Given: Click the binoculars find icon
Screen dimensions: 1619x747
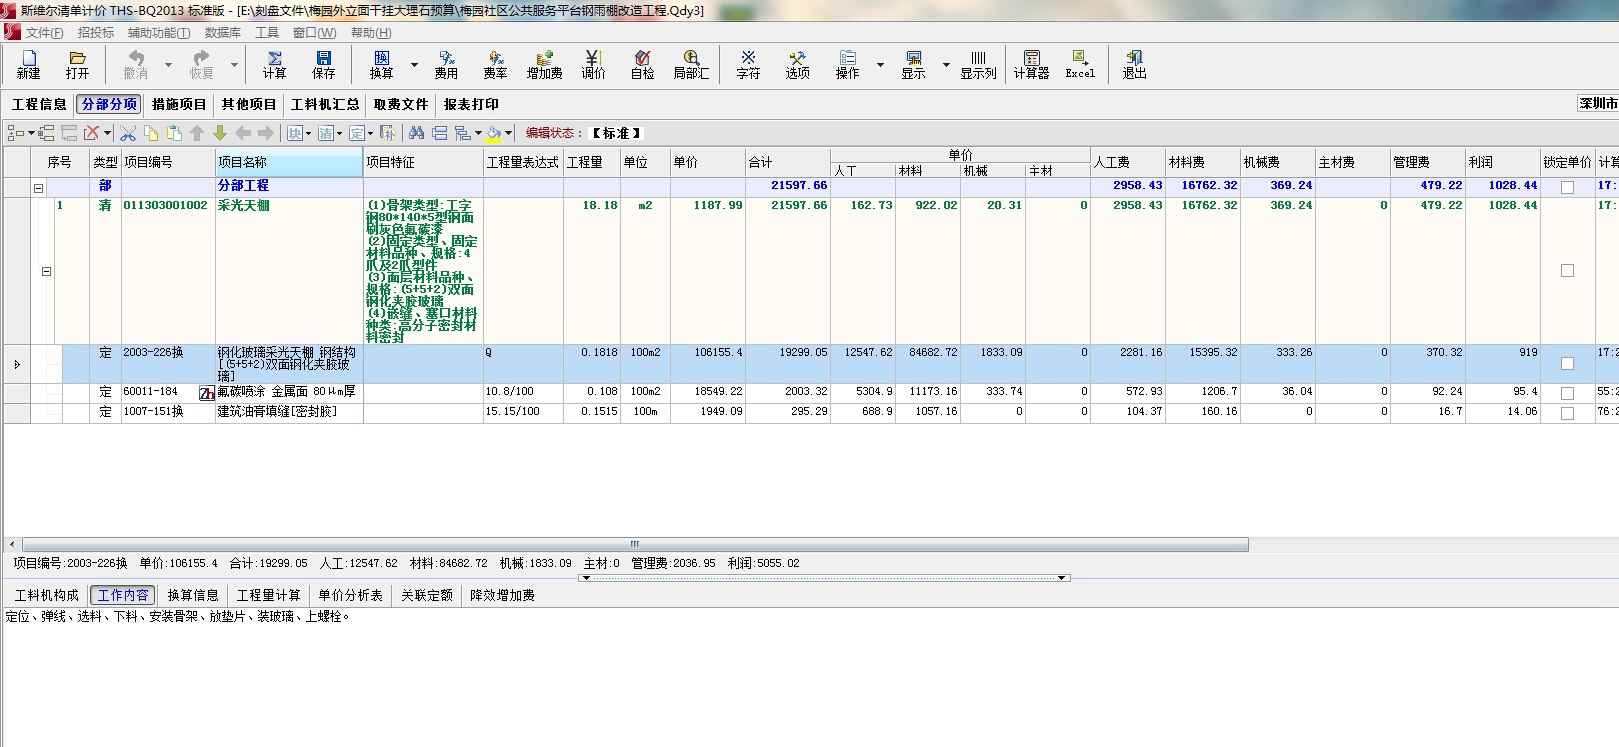Looking at the screenshot, I should click(x=416, y=133).
